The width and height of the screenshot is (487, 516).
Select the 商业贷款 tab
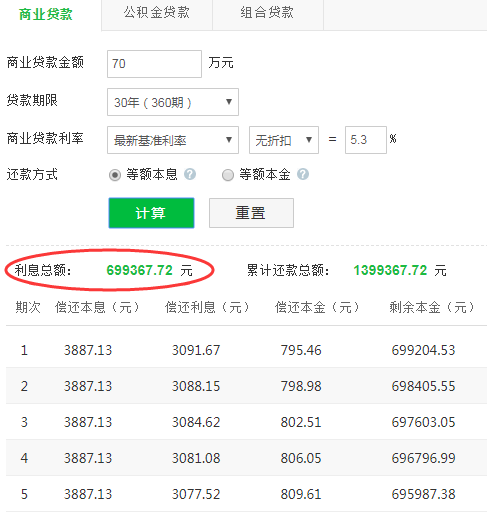(x=46, y=15)
